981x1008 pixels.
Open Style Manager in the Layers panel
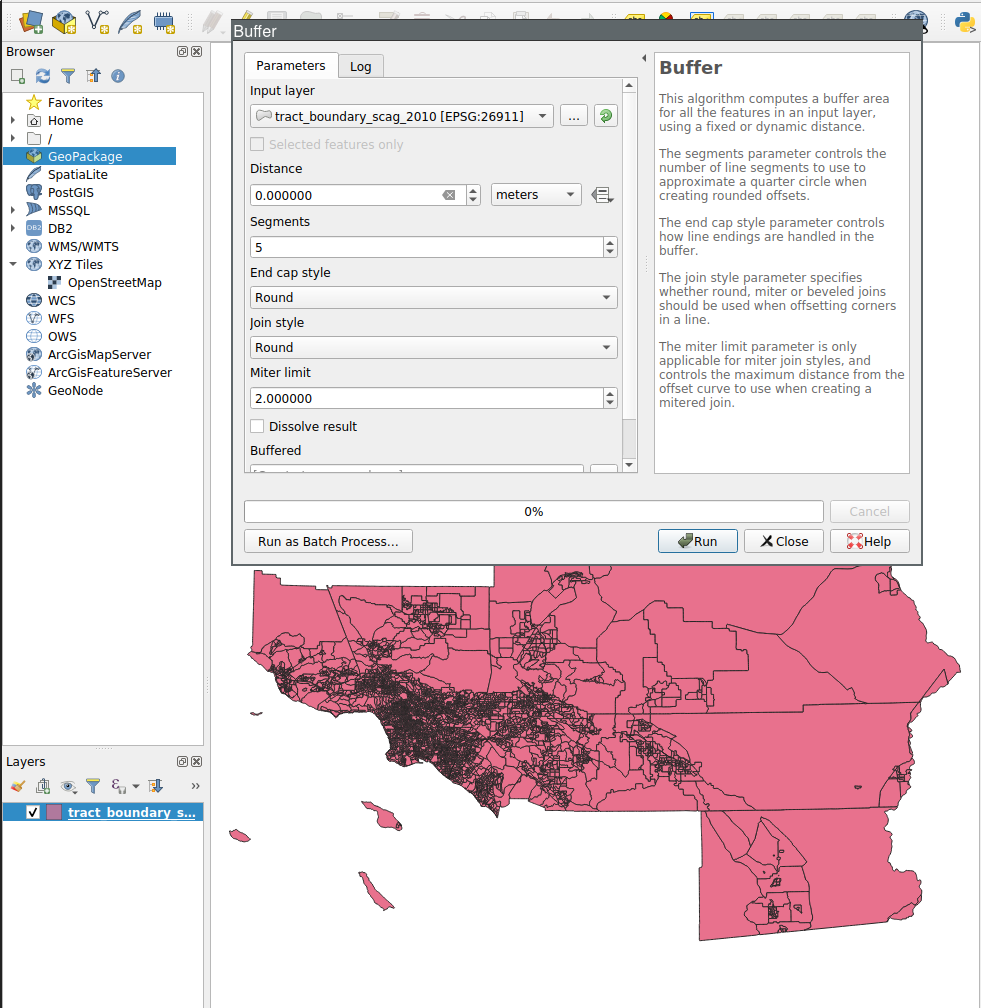coord(18,786)
